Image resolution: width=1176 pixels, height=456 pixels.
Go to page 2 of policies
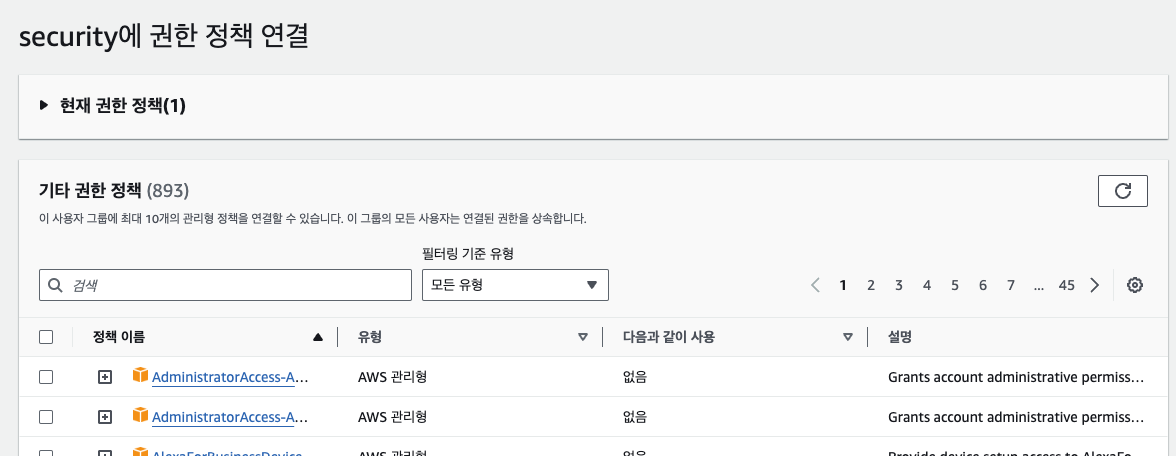(x=871, y=285)
